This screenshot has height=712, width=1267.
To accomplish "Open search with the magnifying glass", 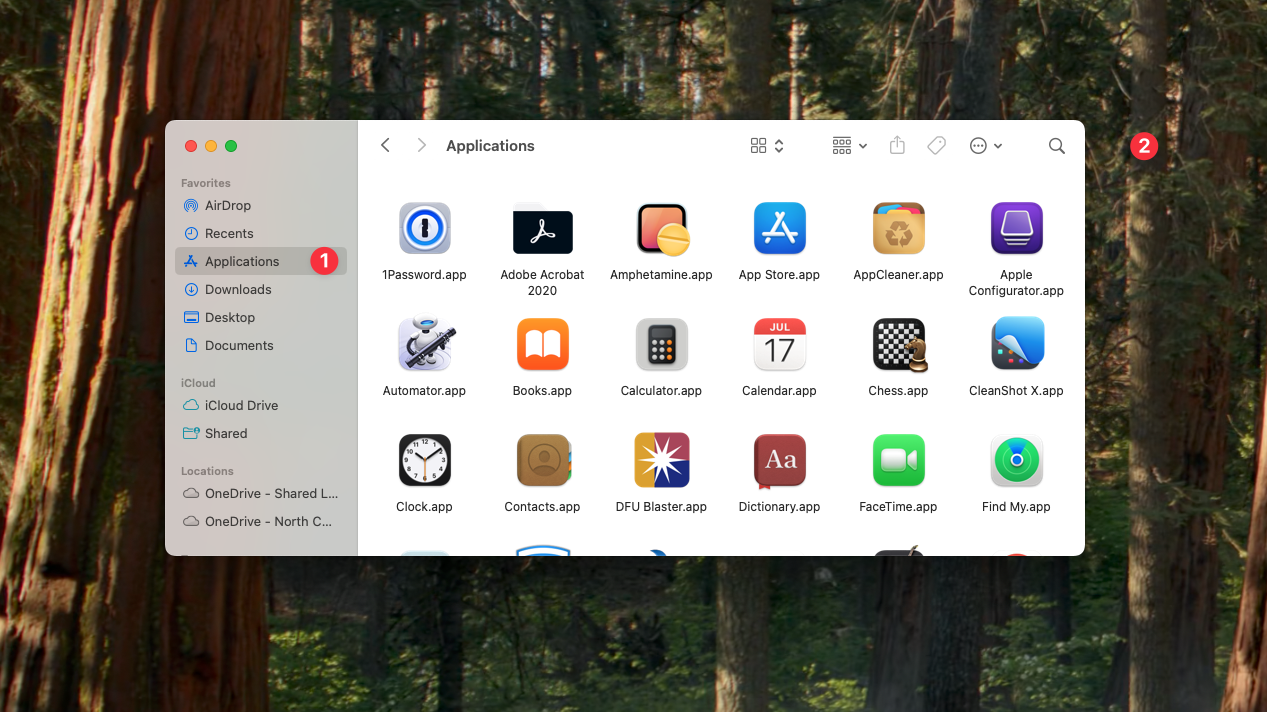I will tap(1056, 146).
